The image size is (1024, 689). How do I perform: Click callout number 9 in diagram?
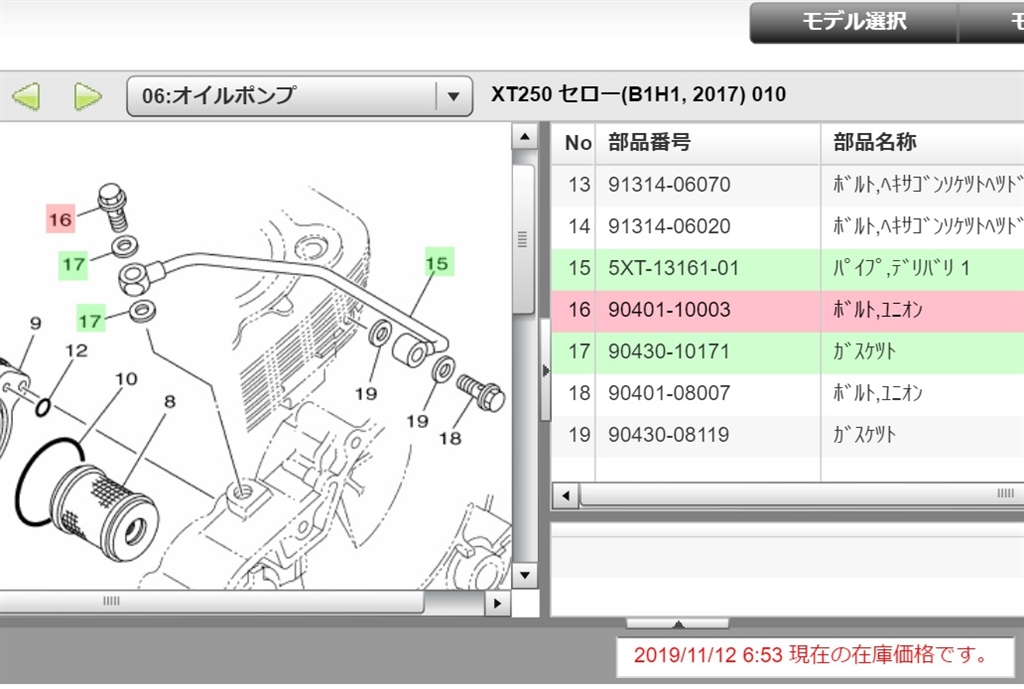pyautogui.click(x=35, y=323)
